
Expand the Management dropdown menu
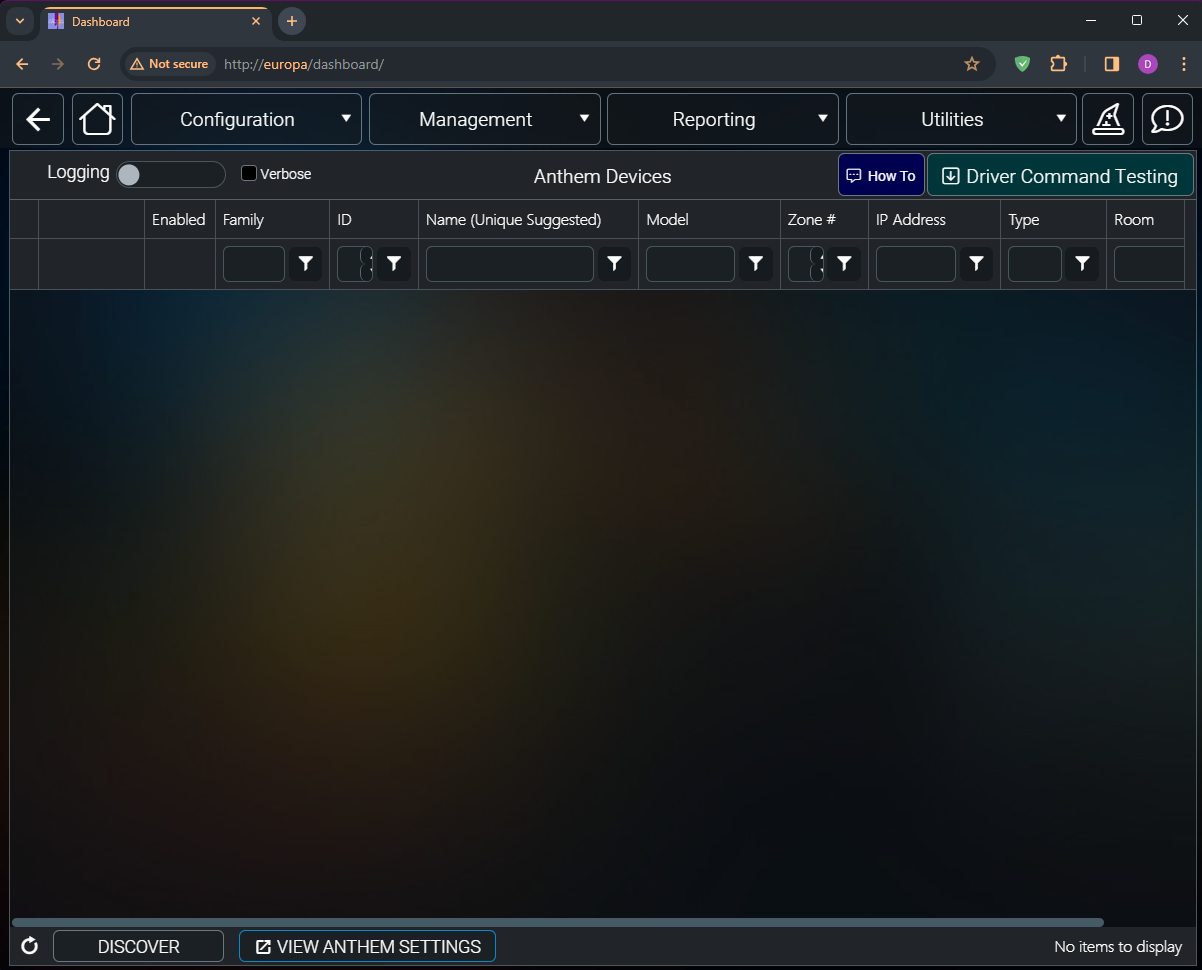pyautogui.click(x=485, y=120)
